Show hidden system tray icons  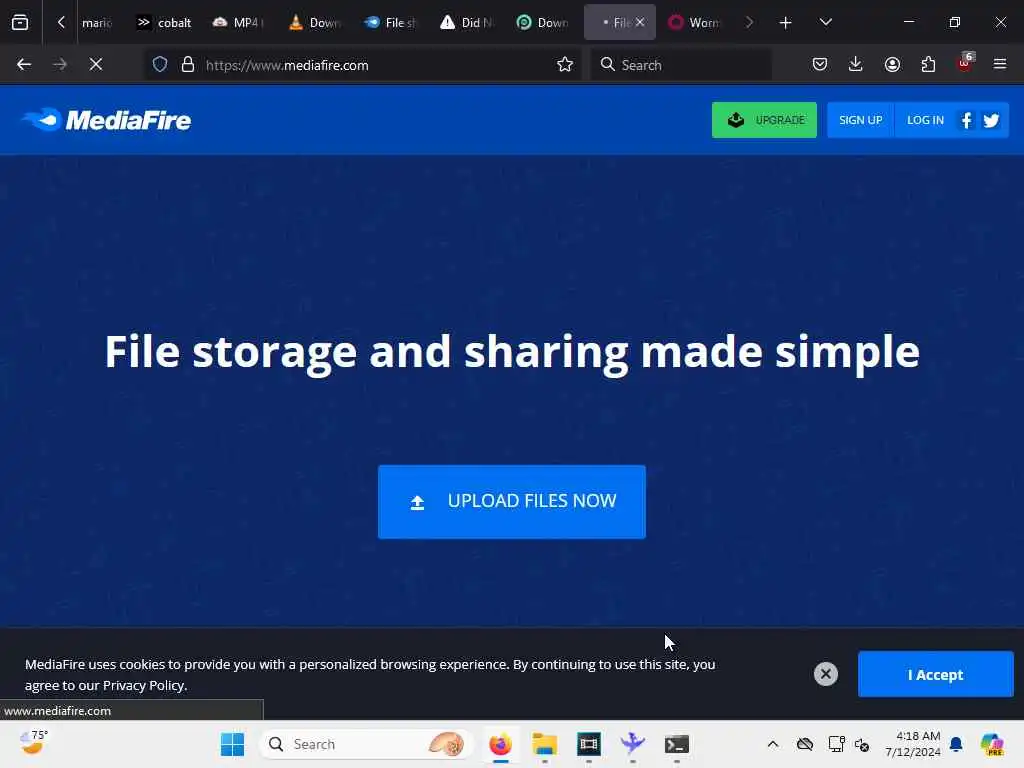(x=773, y=744)
